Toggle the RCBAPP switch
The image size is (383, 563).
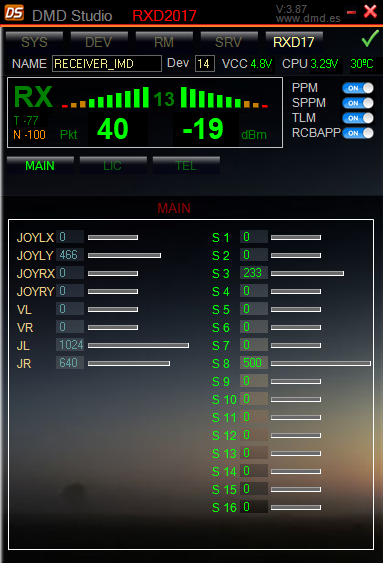tap(358, 133)
